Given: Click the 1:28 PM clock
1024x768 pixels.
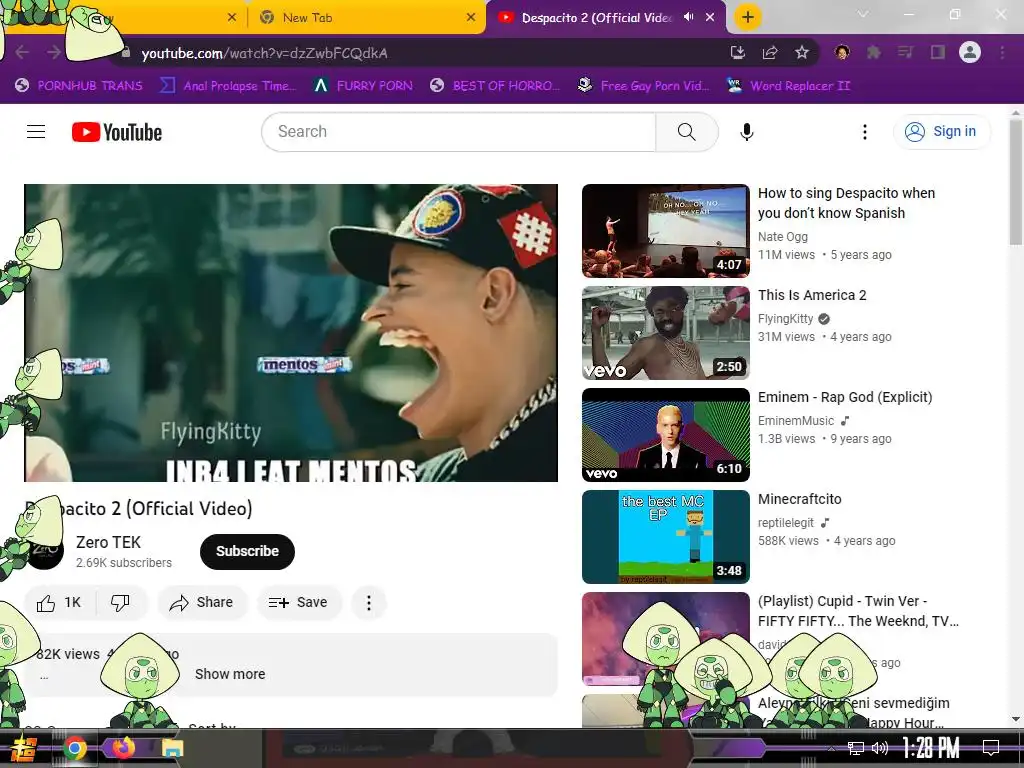Looking at the screenshot, I should pyautogui.click(x=930, y=748).
